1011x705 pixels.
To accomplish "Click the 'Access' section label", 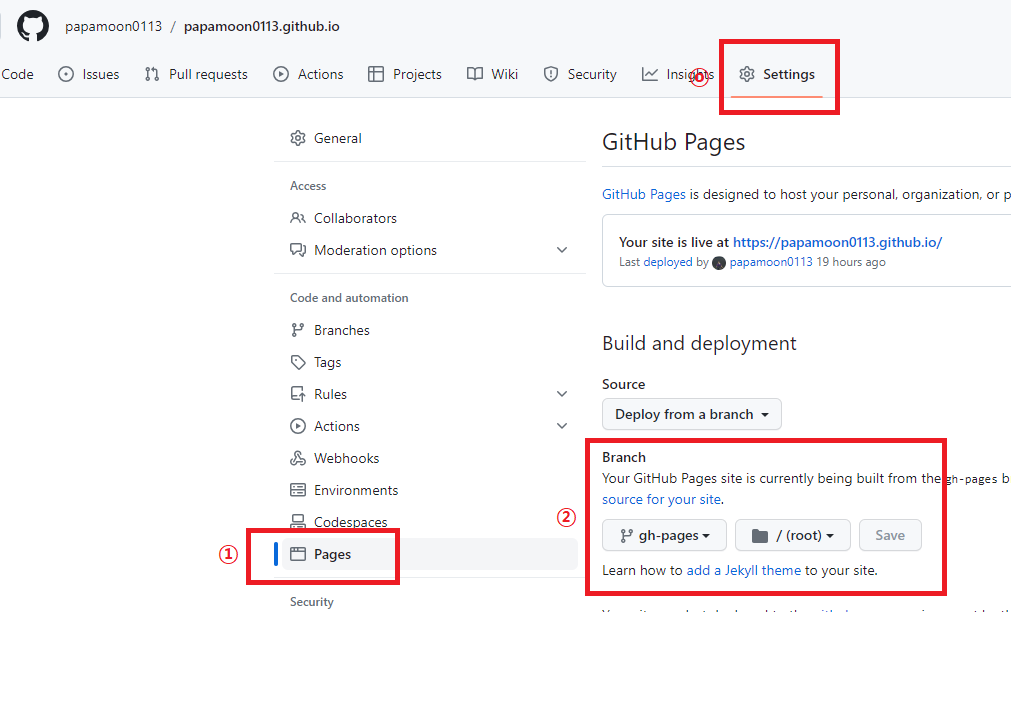I will (x=308, y=186).
